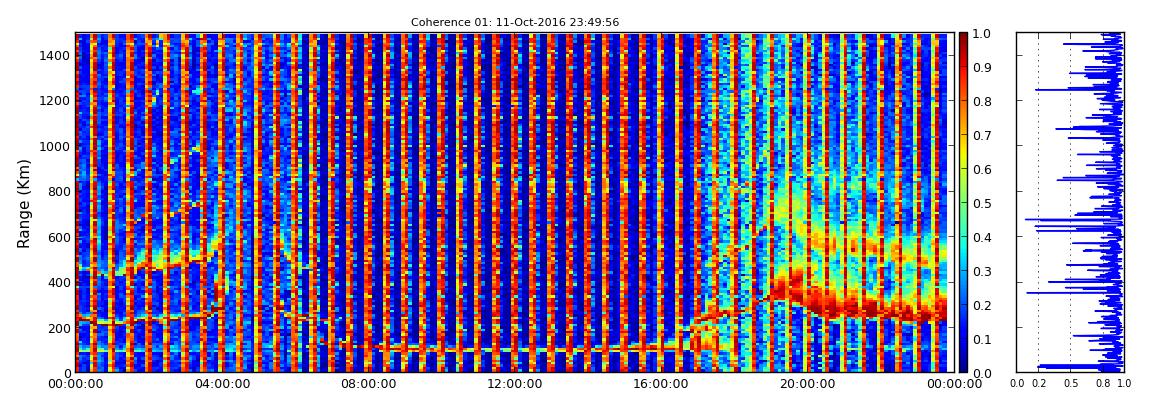Click the coherence color scale bar
1150x407 pixels.
963,203
